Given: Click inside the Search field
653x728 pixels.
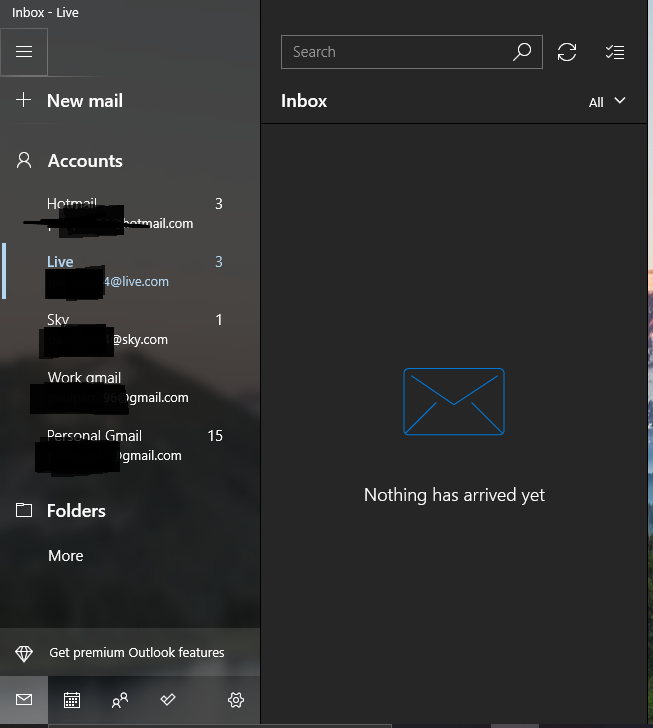Looking at the screenshot, I should click(x=395, y=52).
